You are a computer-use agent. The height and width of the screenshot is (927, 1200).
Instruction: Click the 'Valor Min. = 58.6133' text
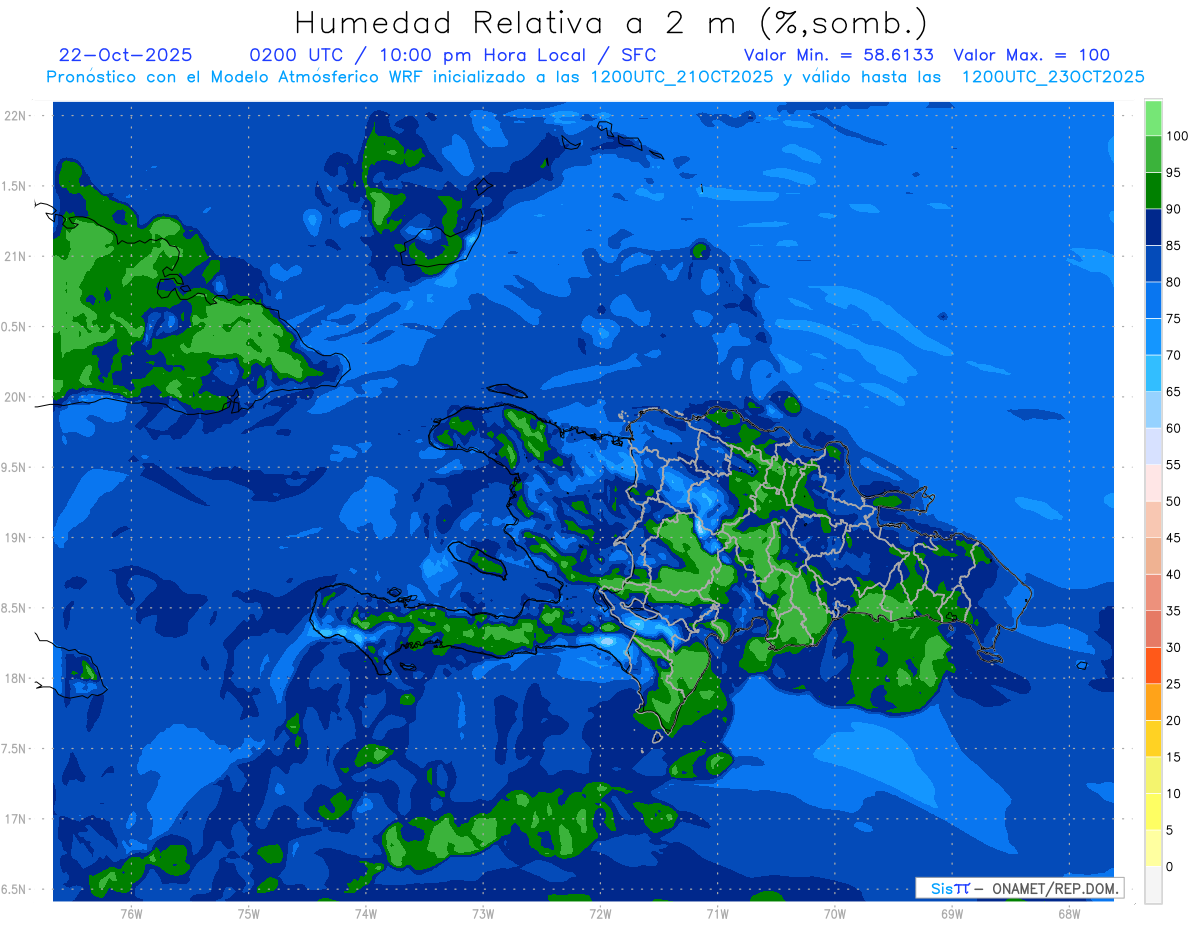pos(839,55)
